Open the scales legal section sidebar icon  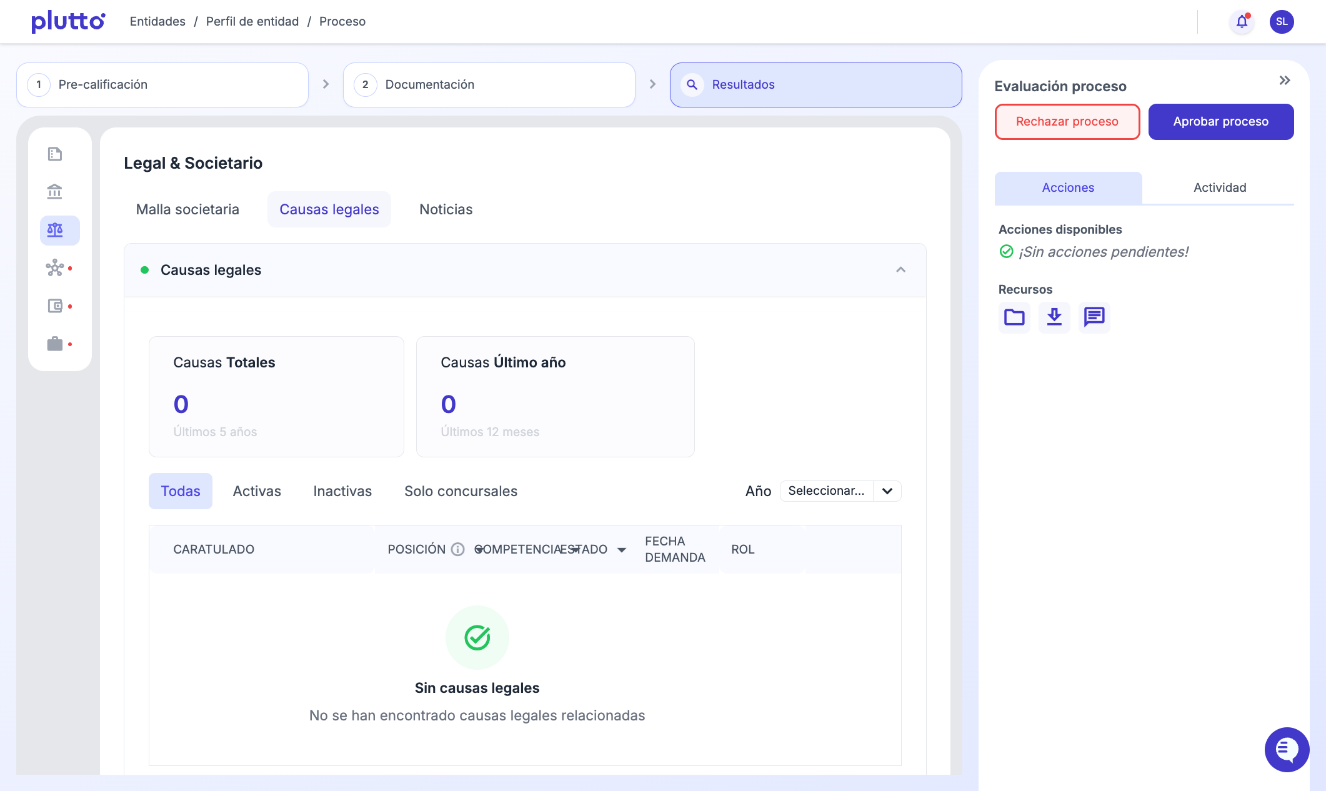55,230
